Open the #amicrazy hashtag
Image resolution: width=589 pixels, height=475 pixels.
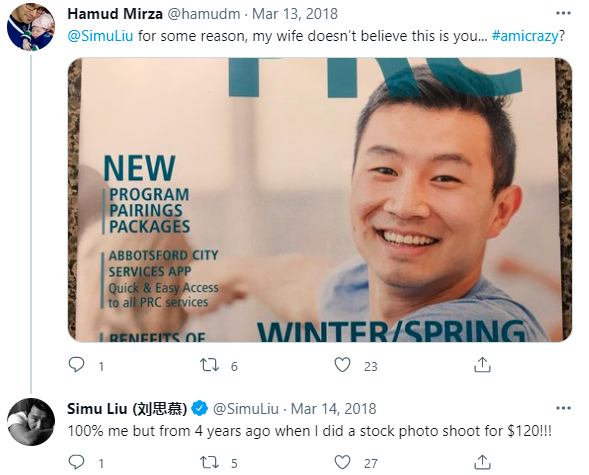(x=525, y=36)
